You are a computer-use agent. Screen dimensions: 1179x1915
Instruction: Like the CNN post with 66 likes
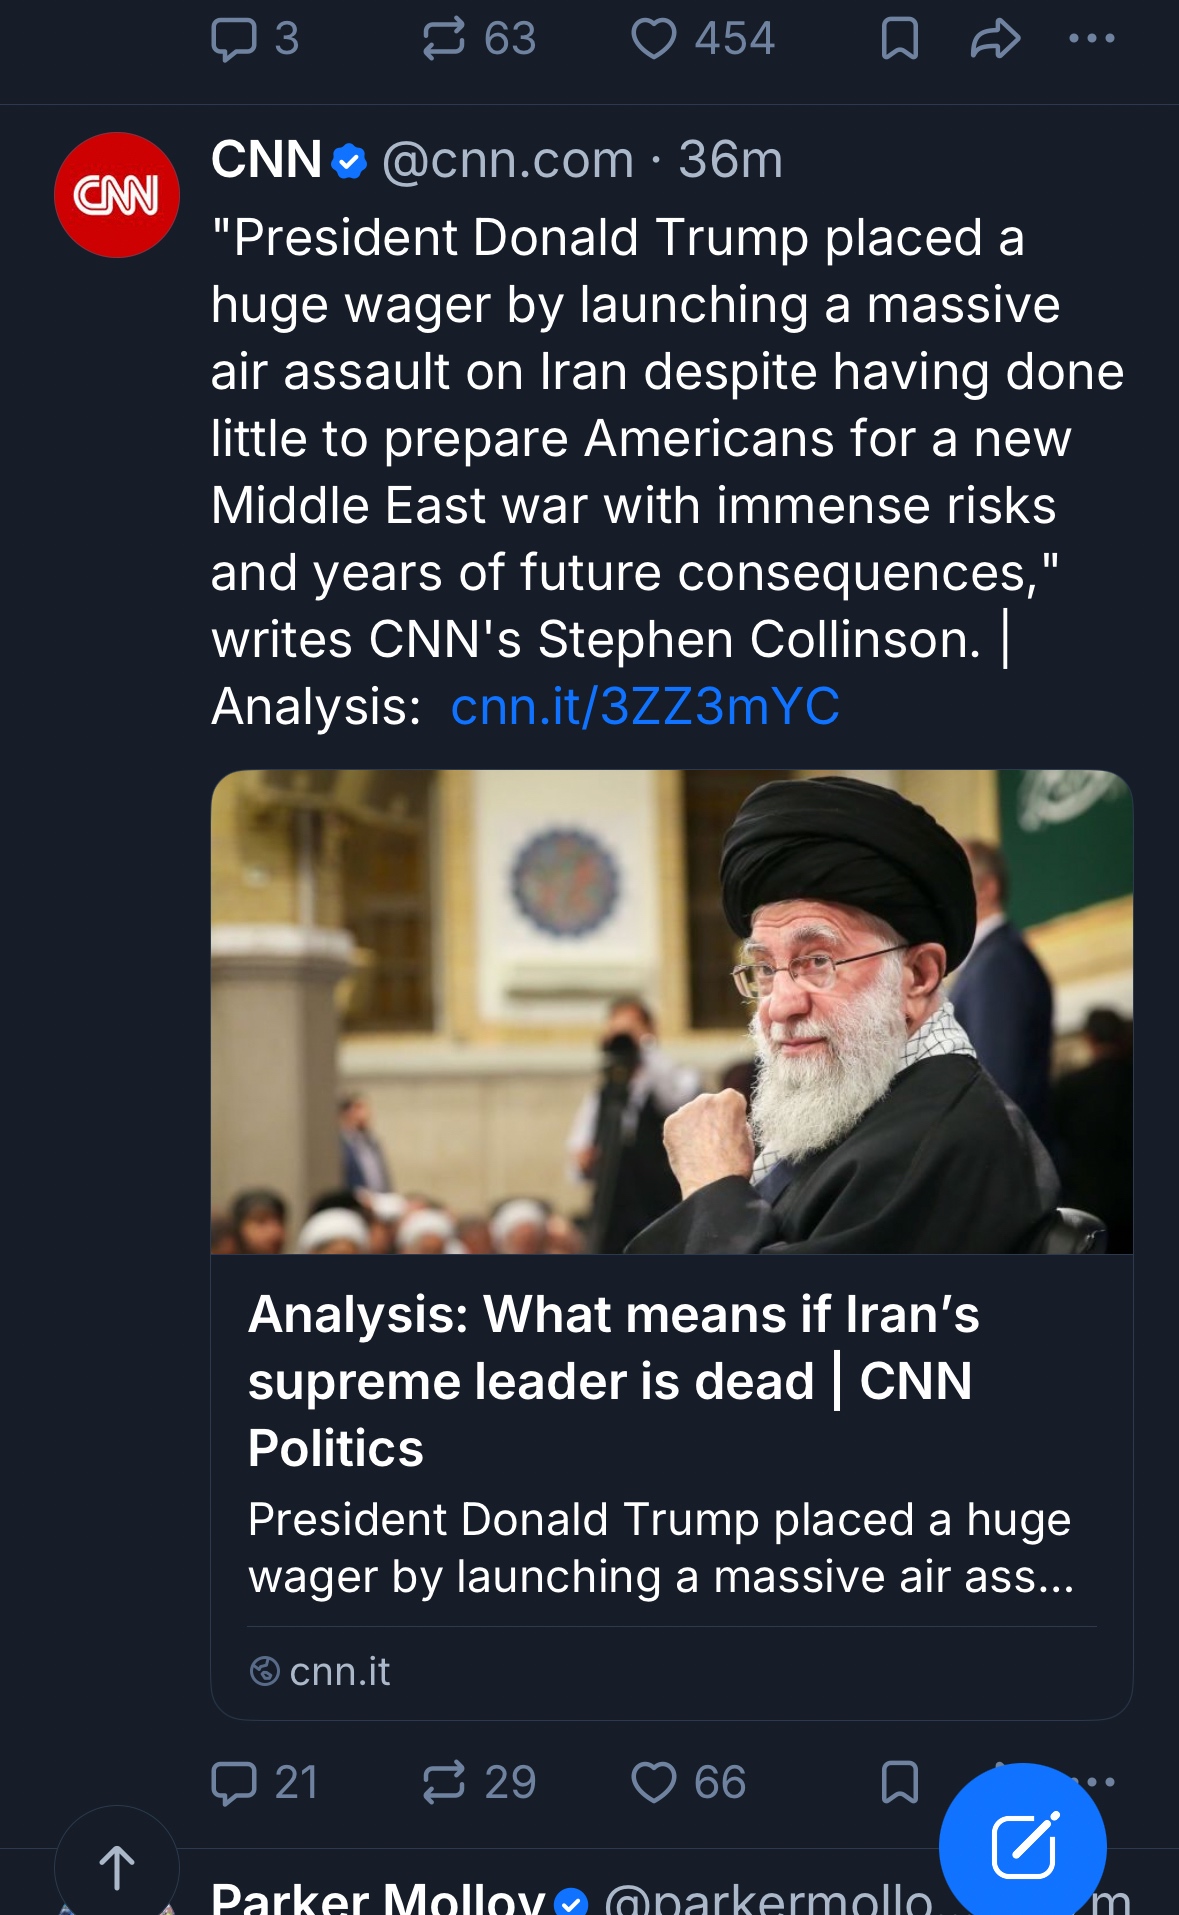click(x=654, y=1783)
